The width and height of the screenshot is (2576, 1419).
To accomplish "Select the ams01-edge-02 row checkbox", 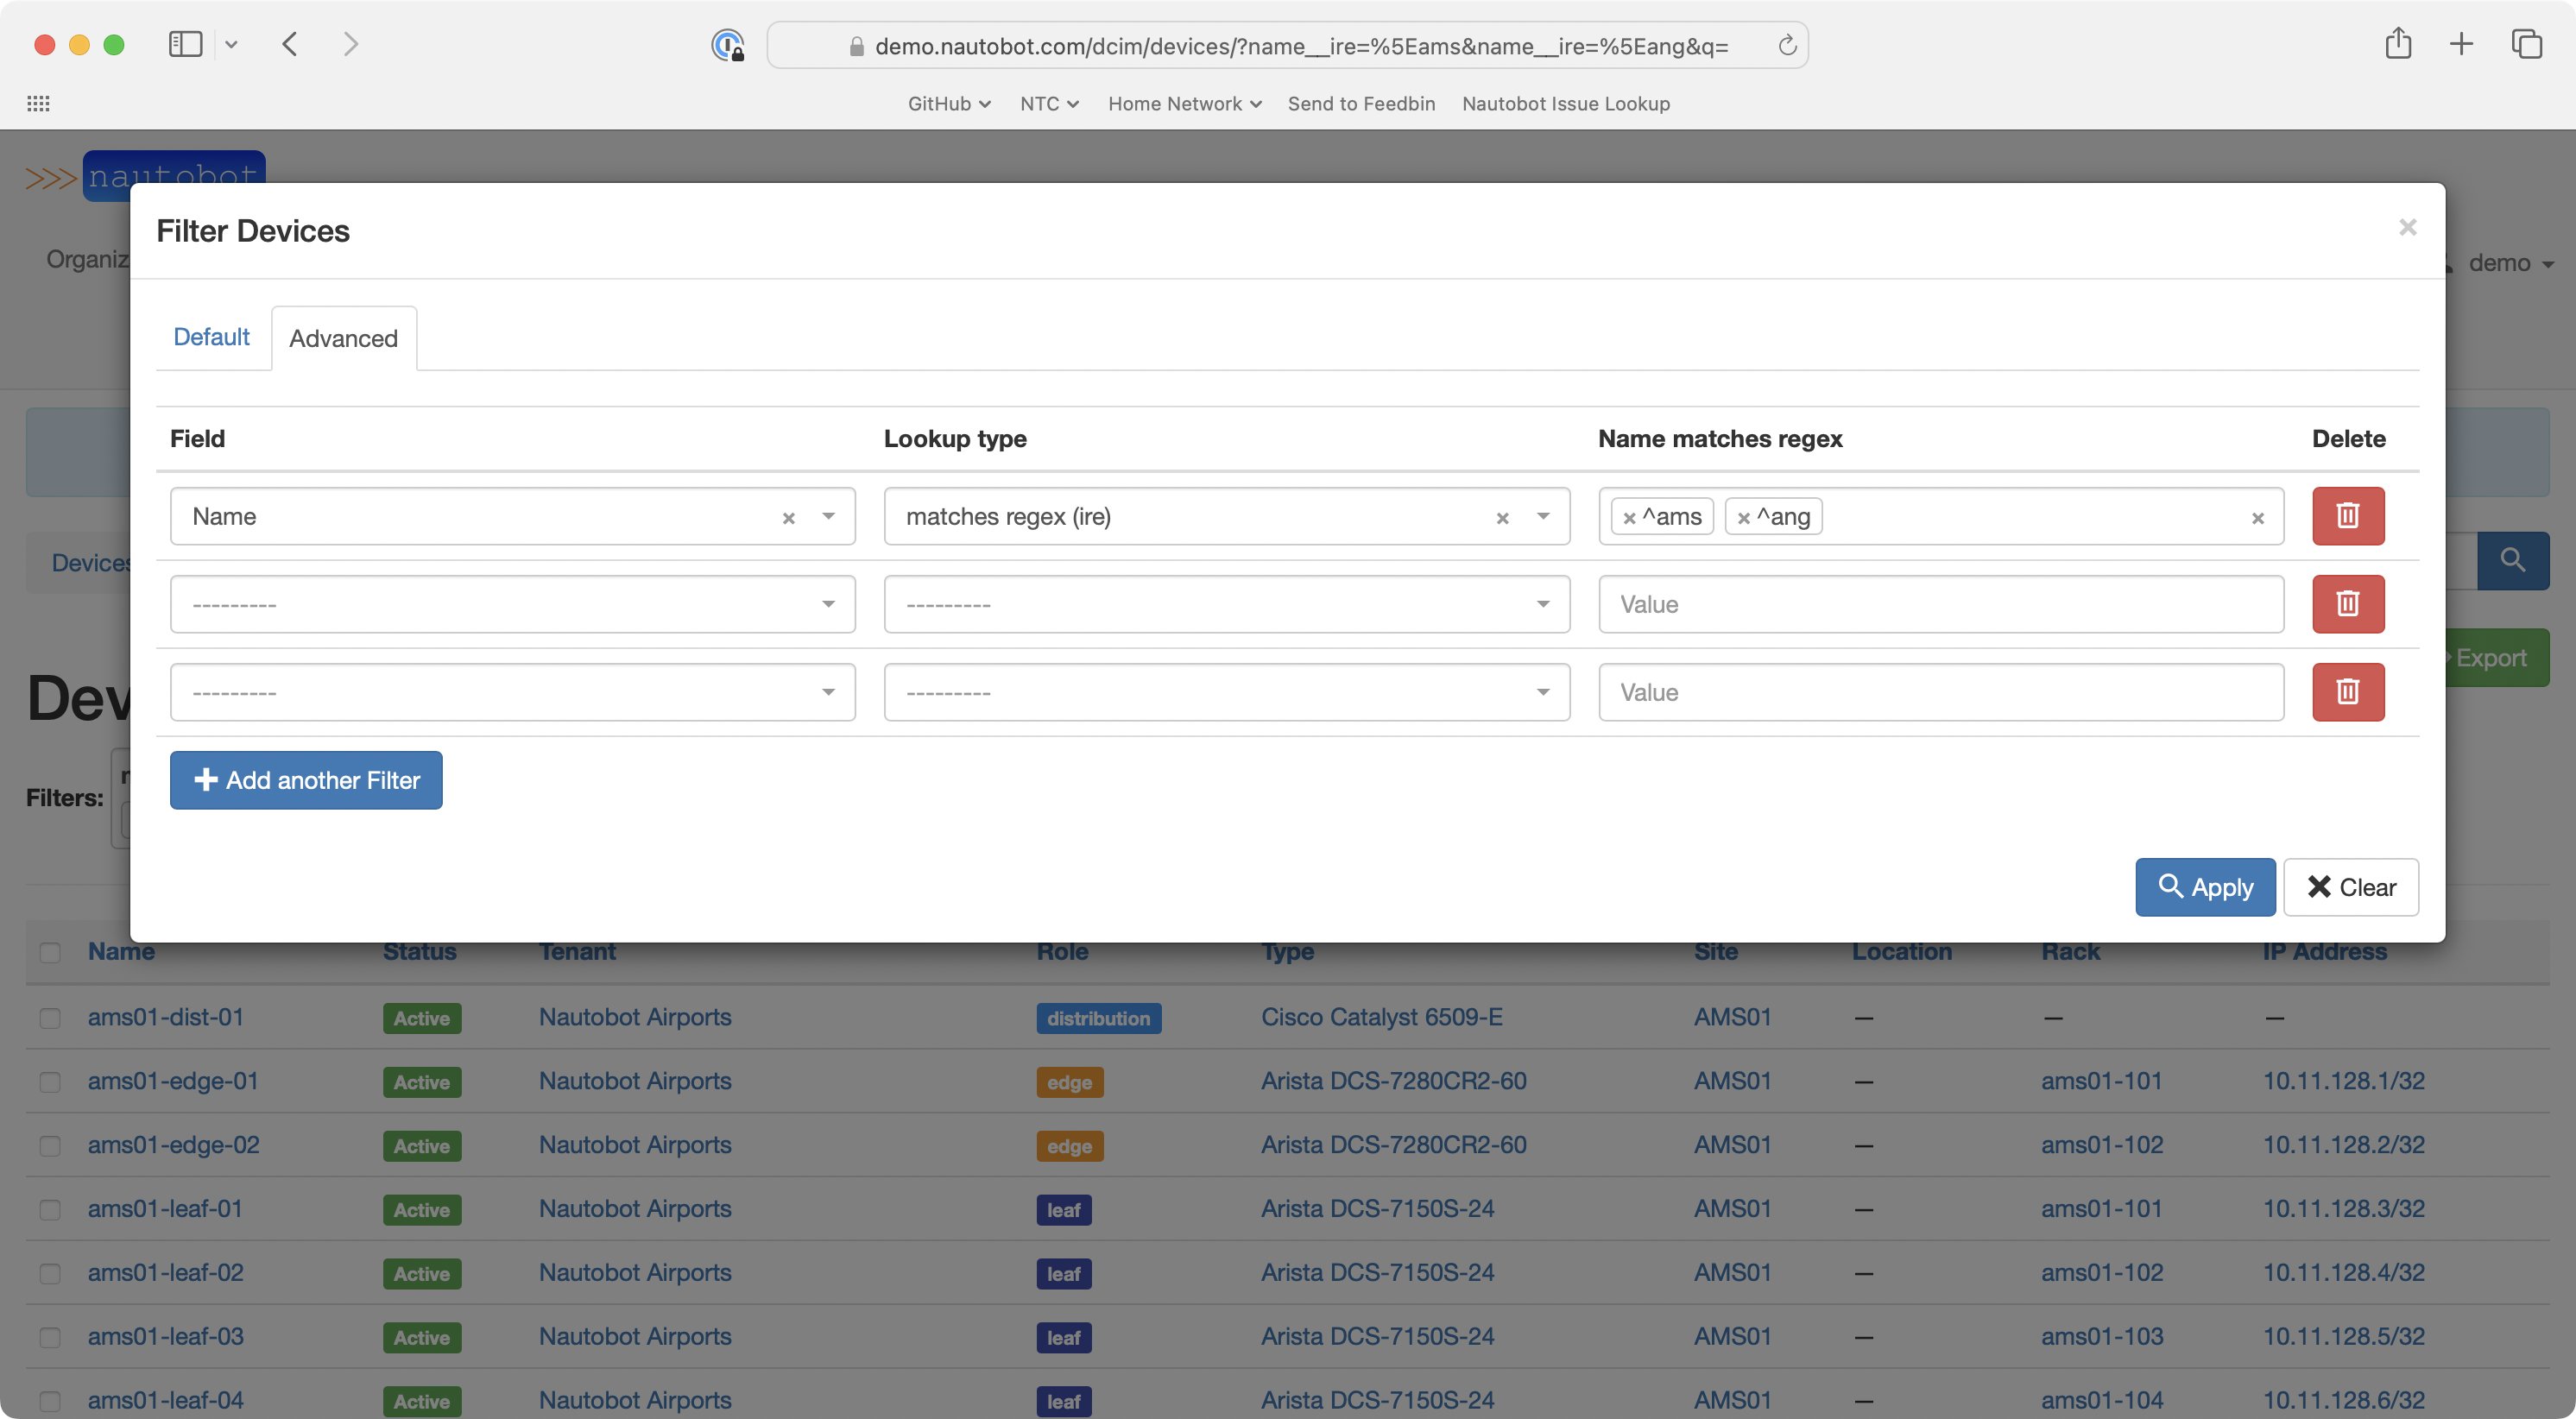I will click(50, 1146).
